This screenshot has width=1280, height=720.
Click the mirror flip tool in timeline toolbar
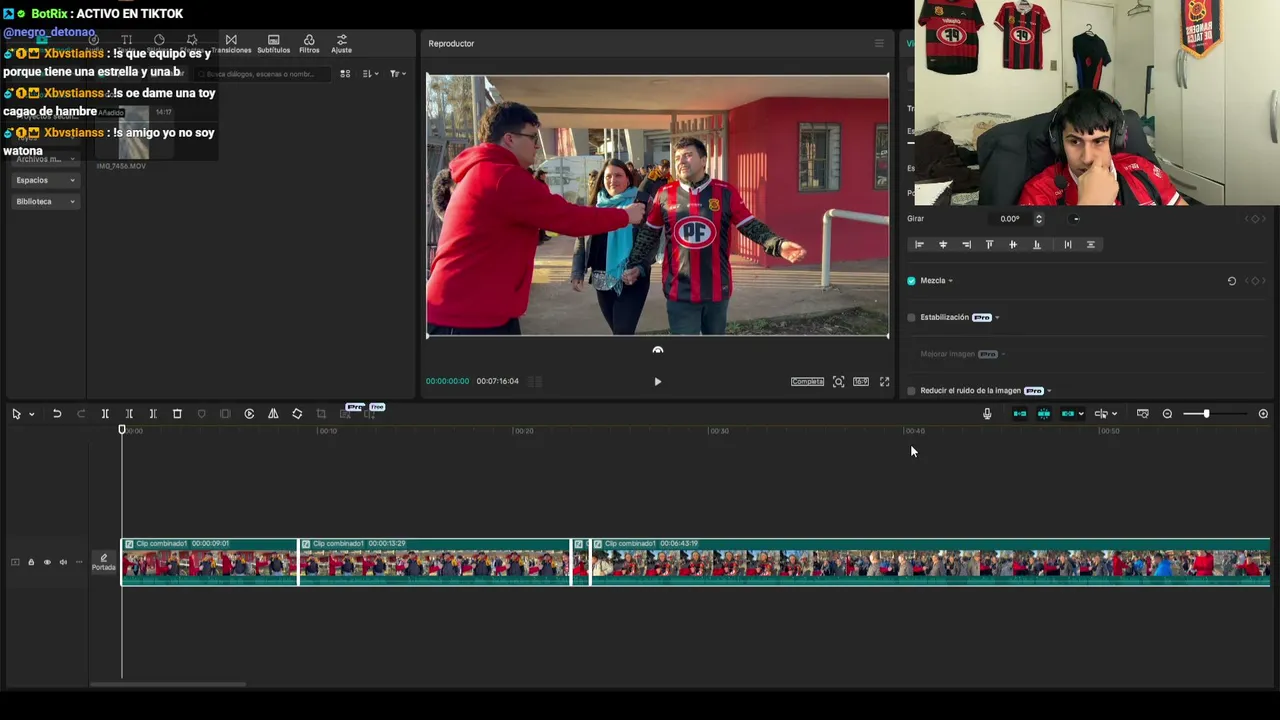pos(273,414)
